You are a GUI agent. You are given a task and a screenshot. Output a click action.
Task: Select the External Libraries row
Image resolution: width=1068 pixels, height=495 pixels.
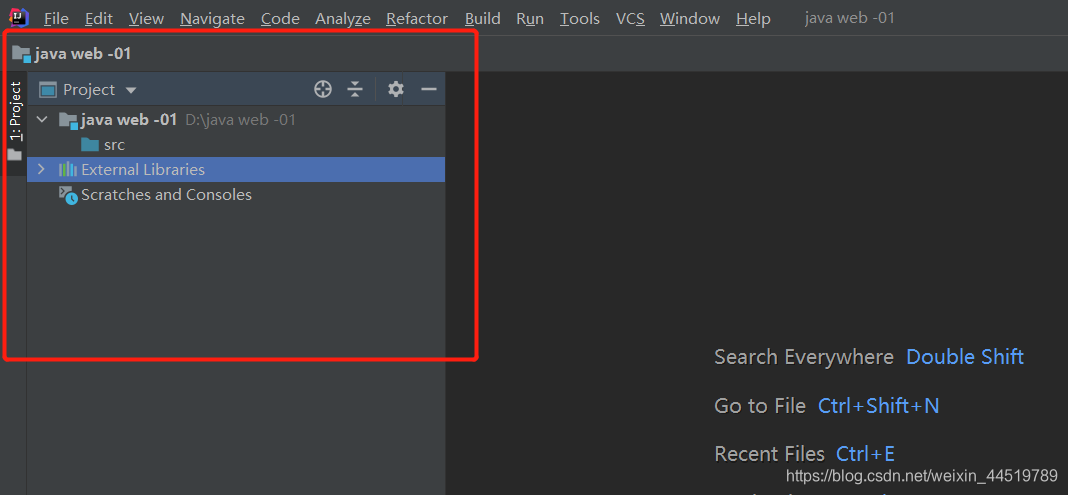236,170
